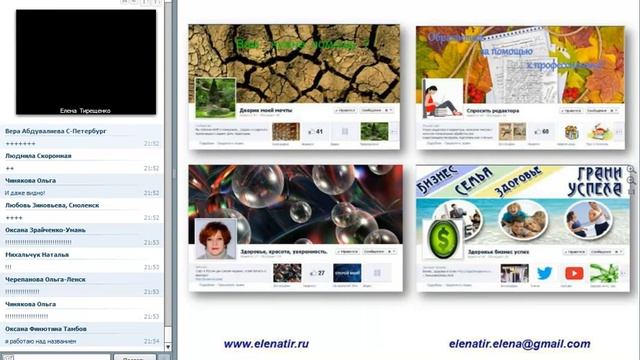Select chat name 'Михальчук Наталья'
Screen dimensions: 640x360
pos(37,254)
